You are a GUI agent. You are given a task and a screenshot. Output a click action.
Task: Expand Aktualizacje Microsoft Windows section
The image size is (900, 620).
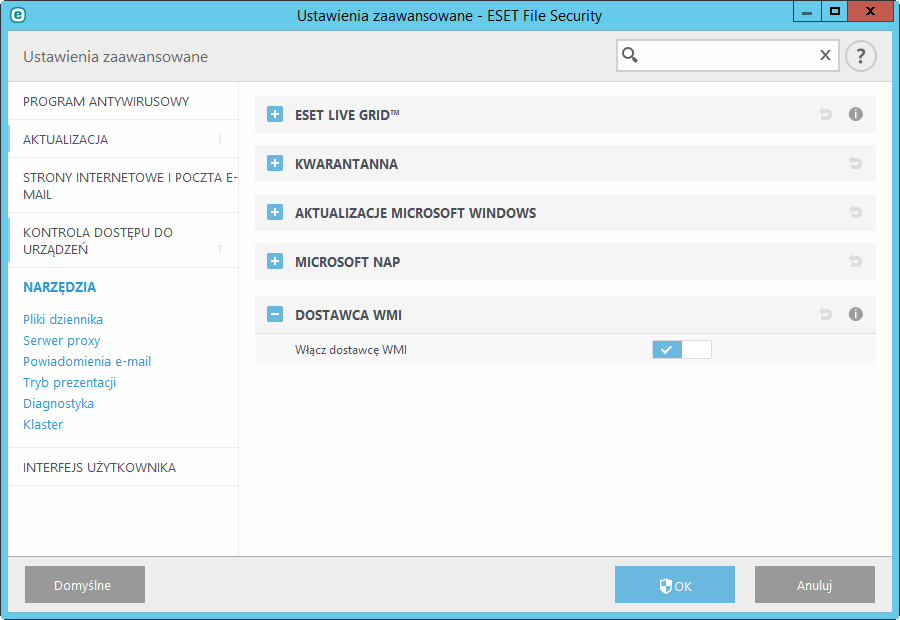click(275, 212)
